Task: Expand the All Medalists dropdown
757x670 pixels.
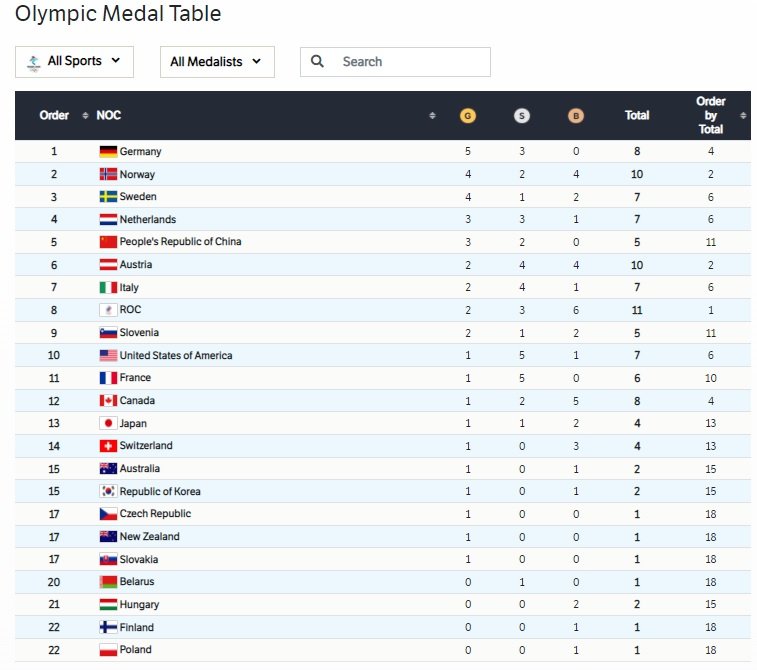Action: pyautogui.click(x=217, y=61)
